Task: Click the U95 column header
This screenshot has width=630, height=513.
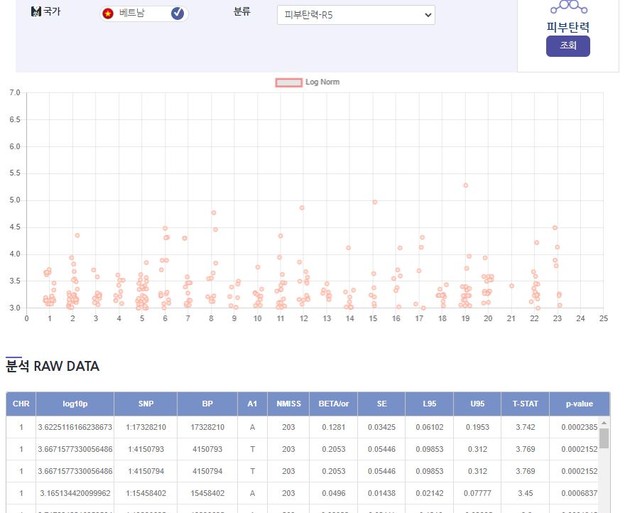Action: 477,404
